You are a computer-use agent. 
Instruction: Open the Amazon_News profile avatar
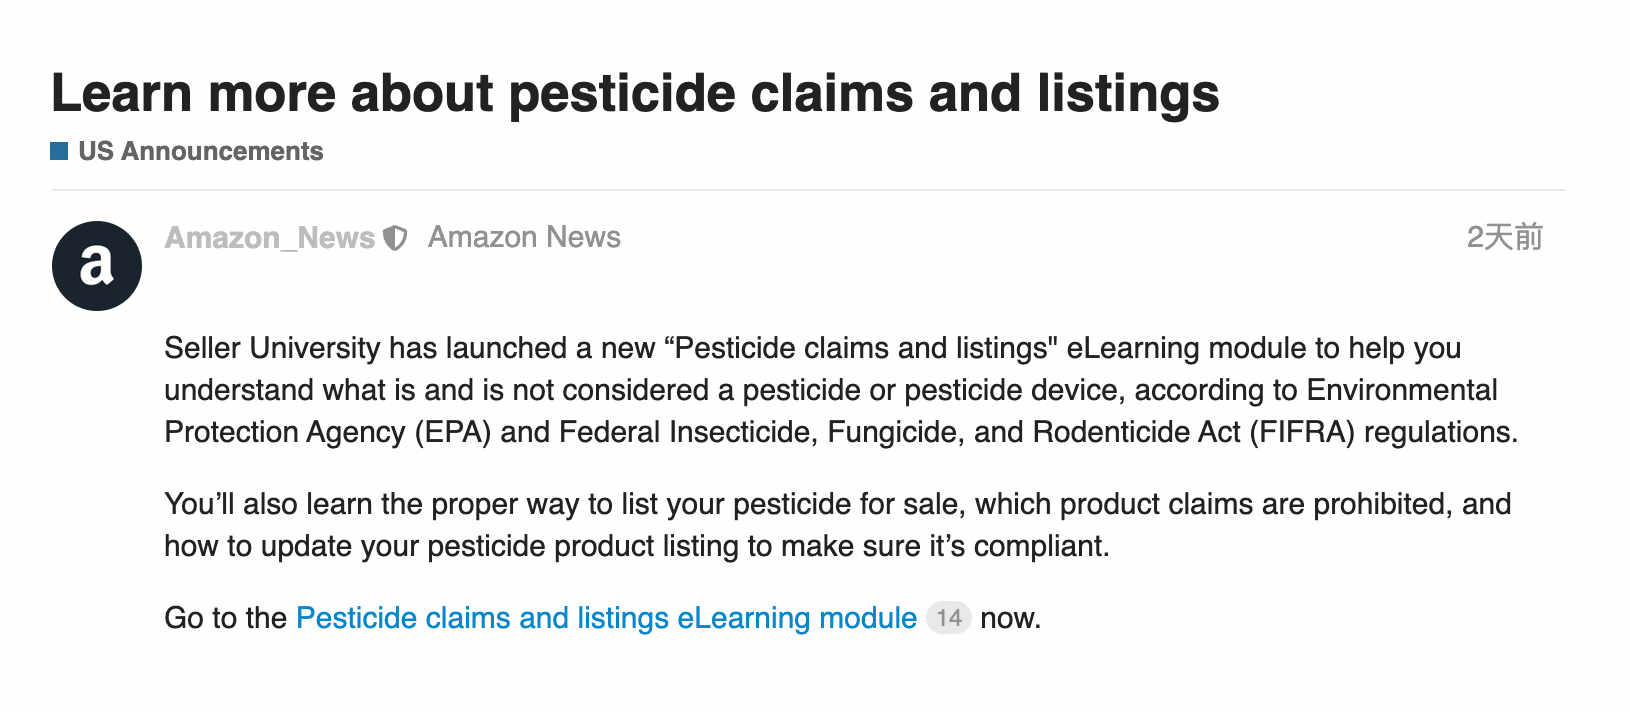pyautogui.click(x=97, y=266)
